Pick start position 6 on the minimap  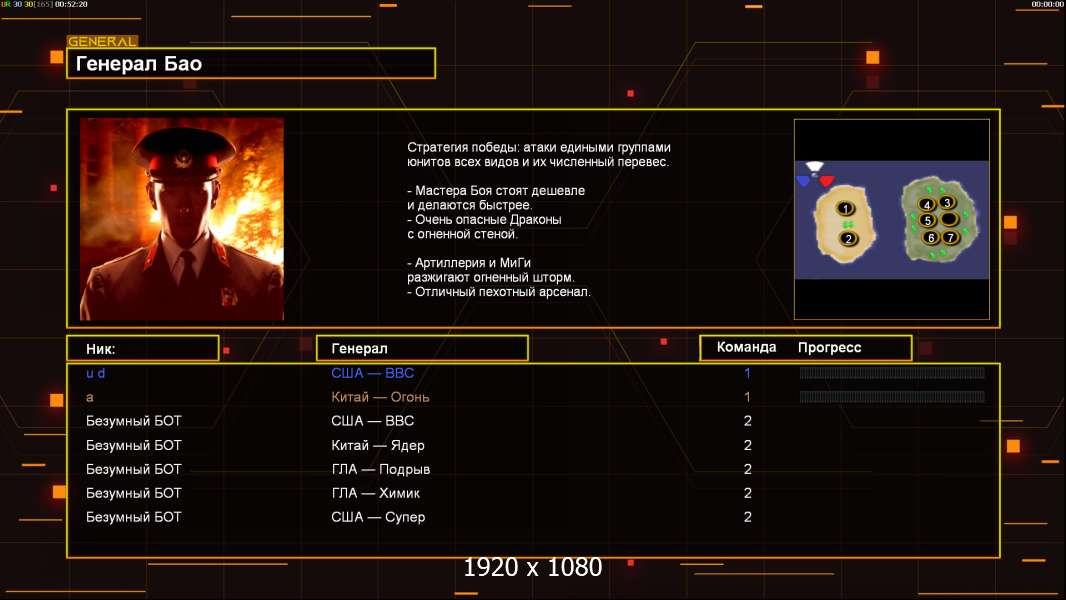[931, 237]
